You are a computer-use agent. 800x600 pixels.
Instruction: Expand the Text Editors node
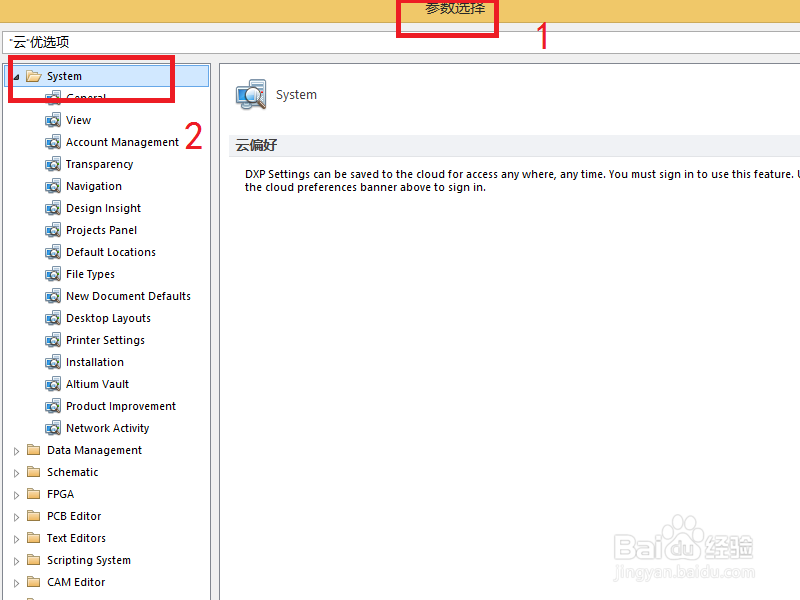(16, 539)
